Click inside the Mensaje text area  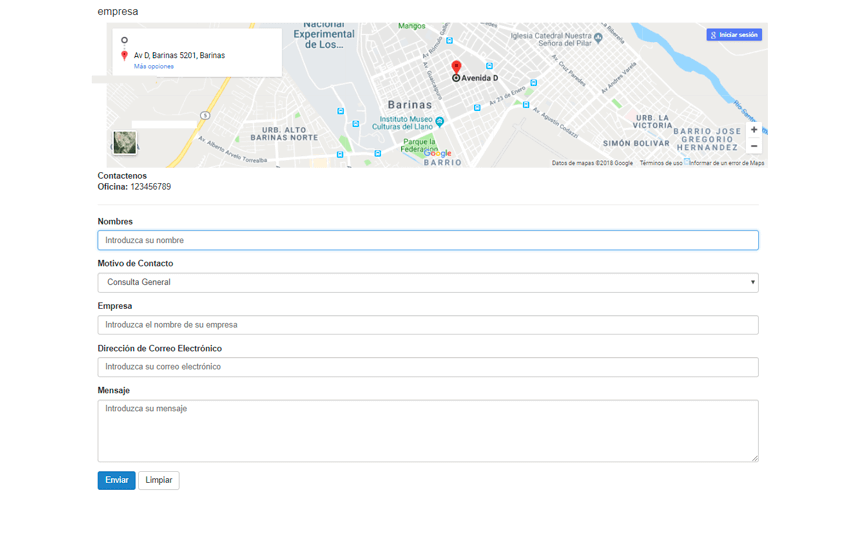[428, 431]
